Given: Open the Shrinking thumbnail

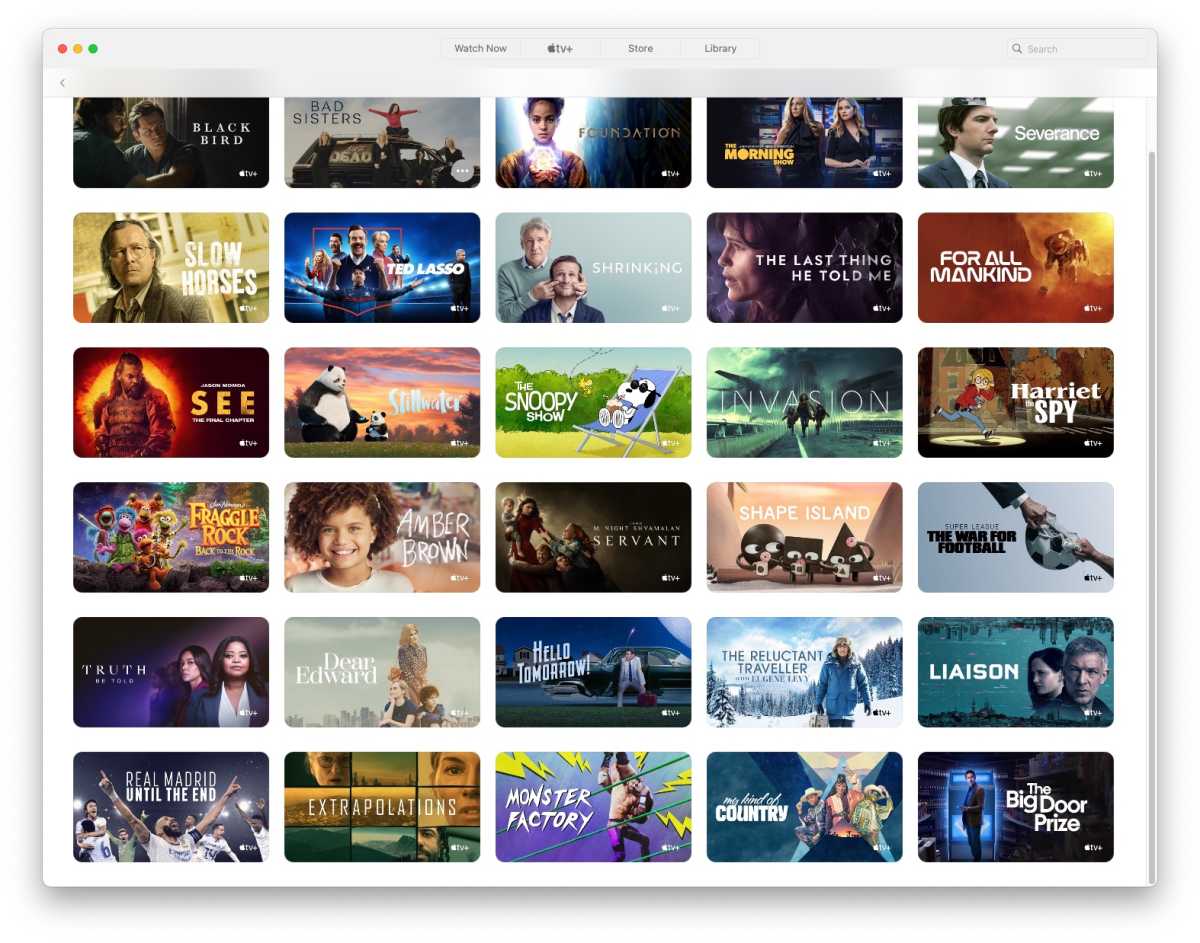Looking at the screenshot, I should (593, 267).
